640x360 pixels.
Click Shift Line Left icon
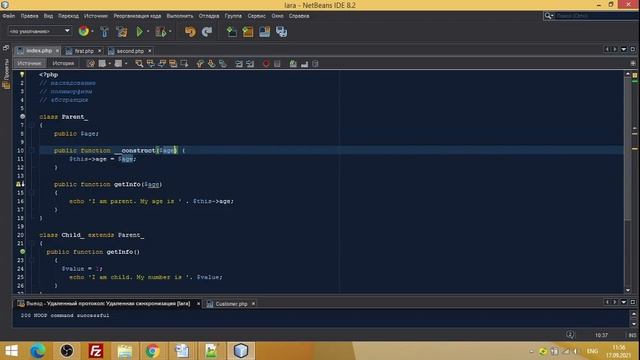(239, 63)
